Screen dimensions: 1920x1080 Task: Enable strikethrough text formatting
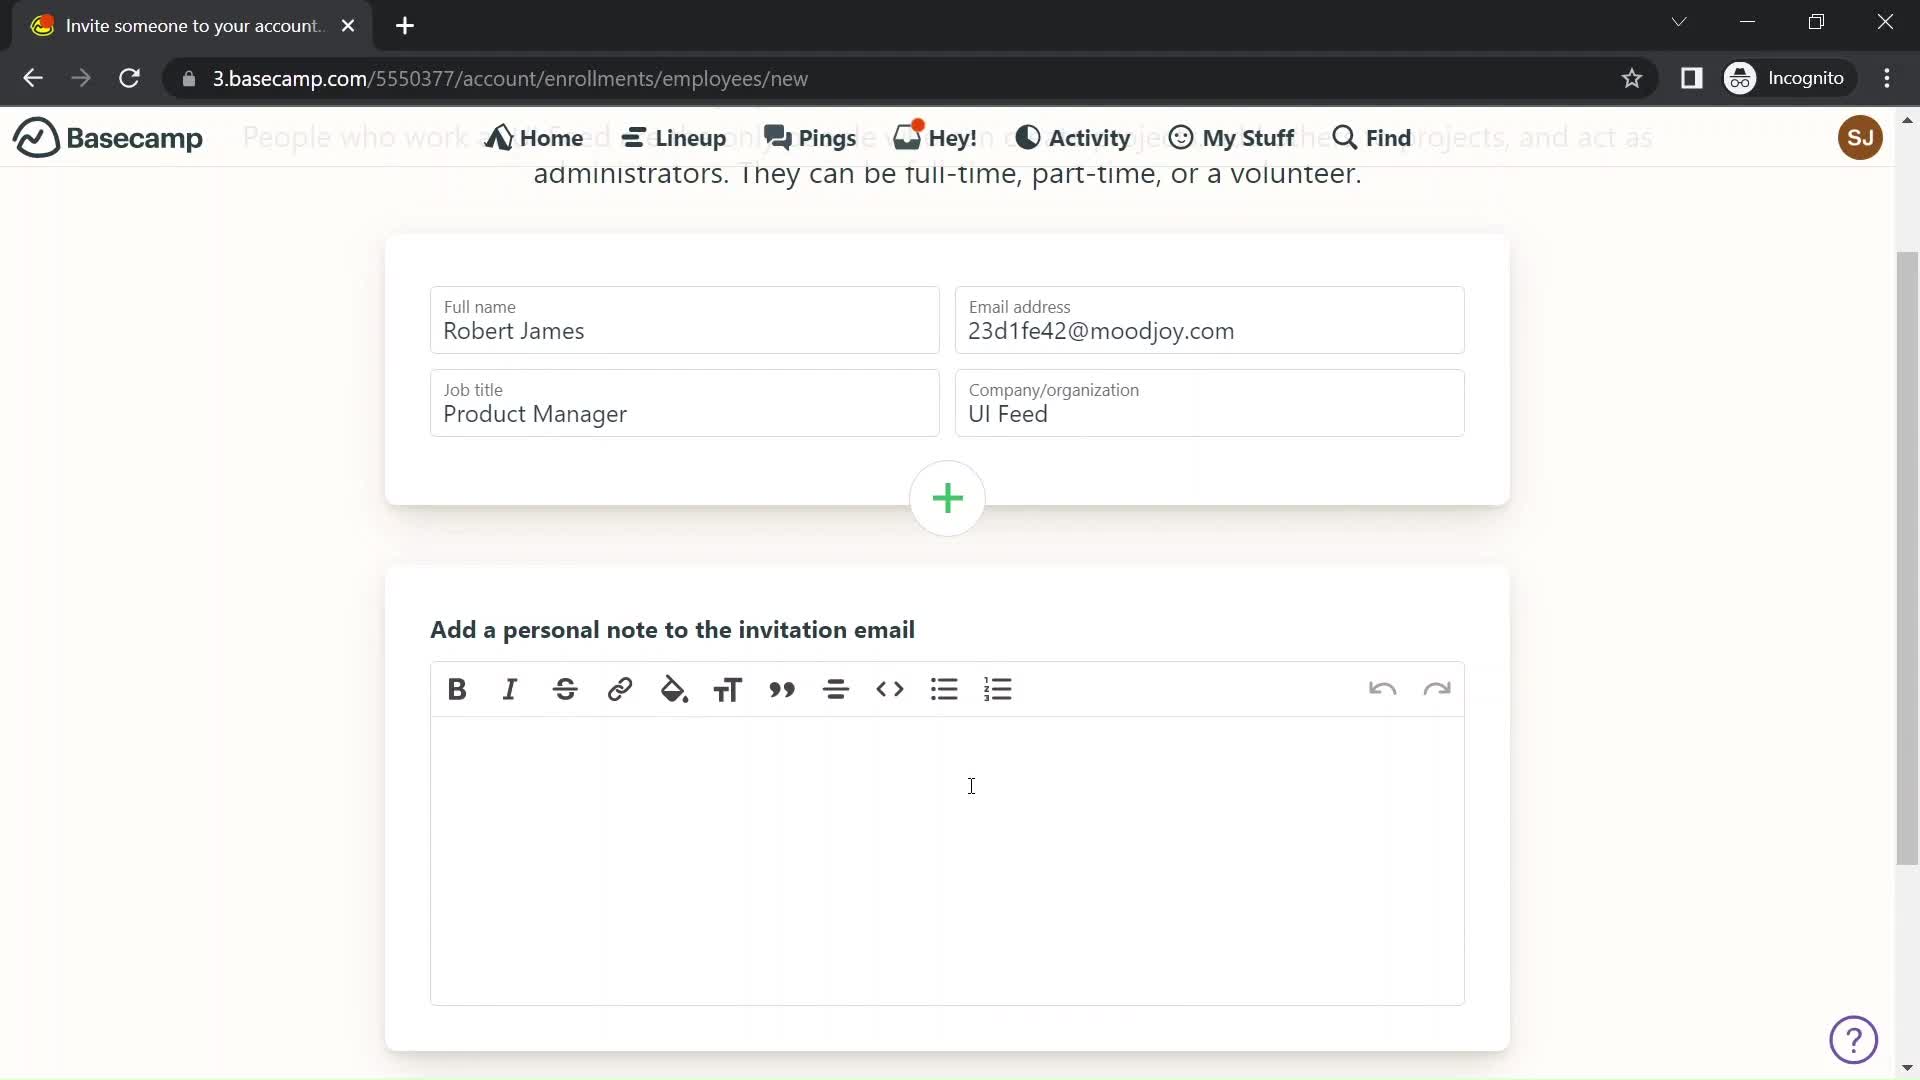[x=564, y=688]
